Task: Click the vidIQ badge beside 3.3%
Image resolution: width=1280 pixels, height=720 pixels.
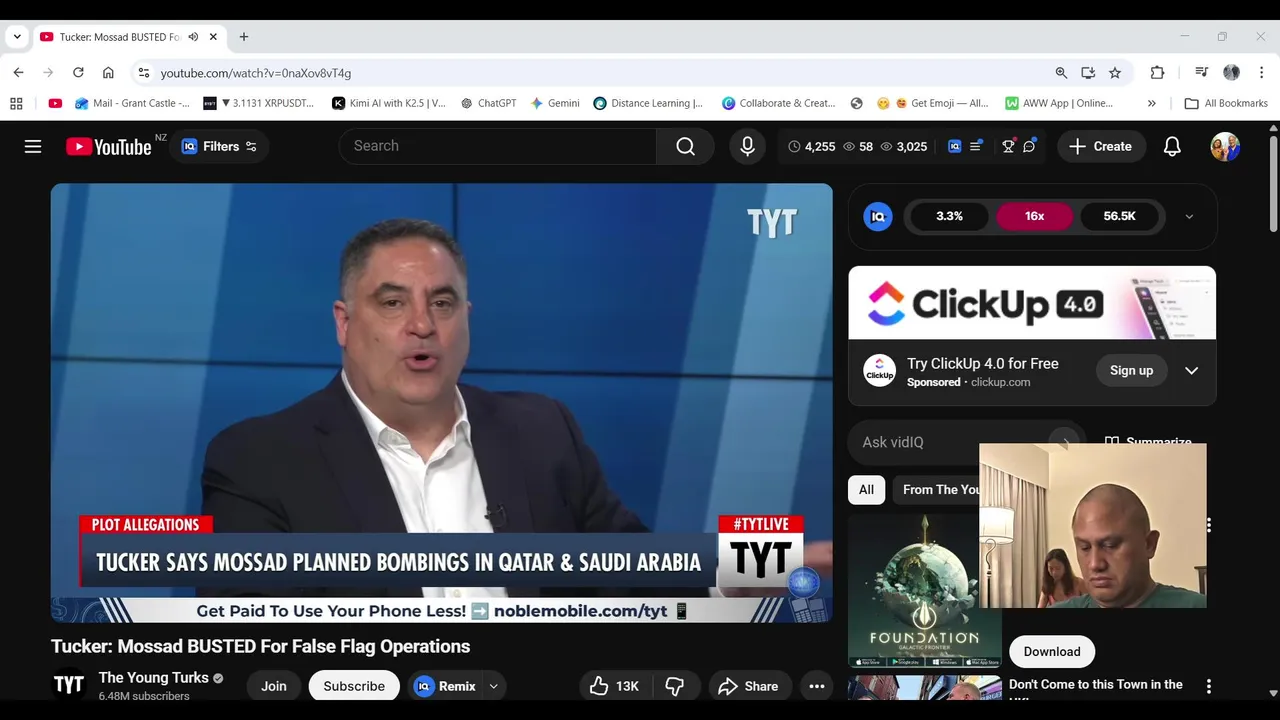Action: pyautogui.click(x=878, y=216)
